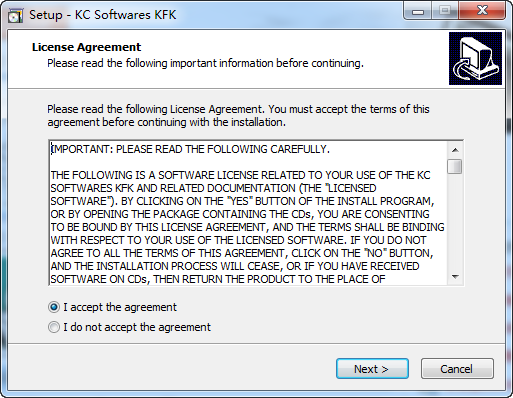Click the license scrollbar down arrow
The width and height of the screenshot is (513, 398).
[x=455, y=277]
